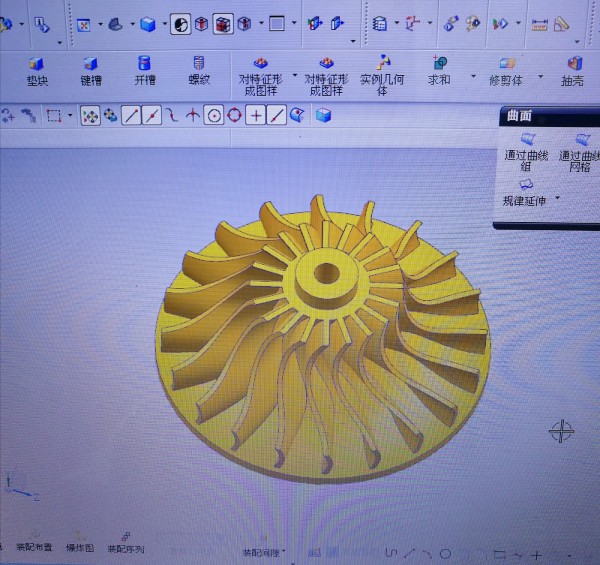This screenshot has height=565, width=600.
Task: Open the Layer Settings icon
Action: coord(379,24)
